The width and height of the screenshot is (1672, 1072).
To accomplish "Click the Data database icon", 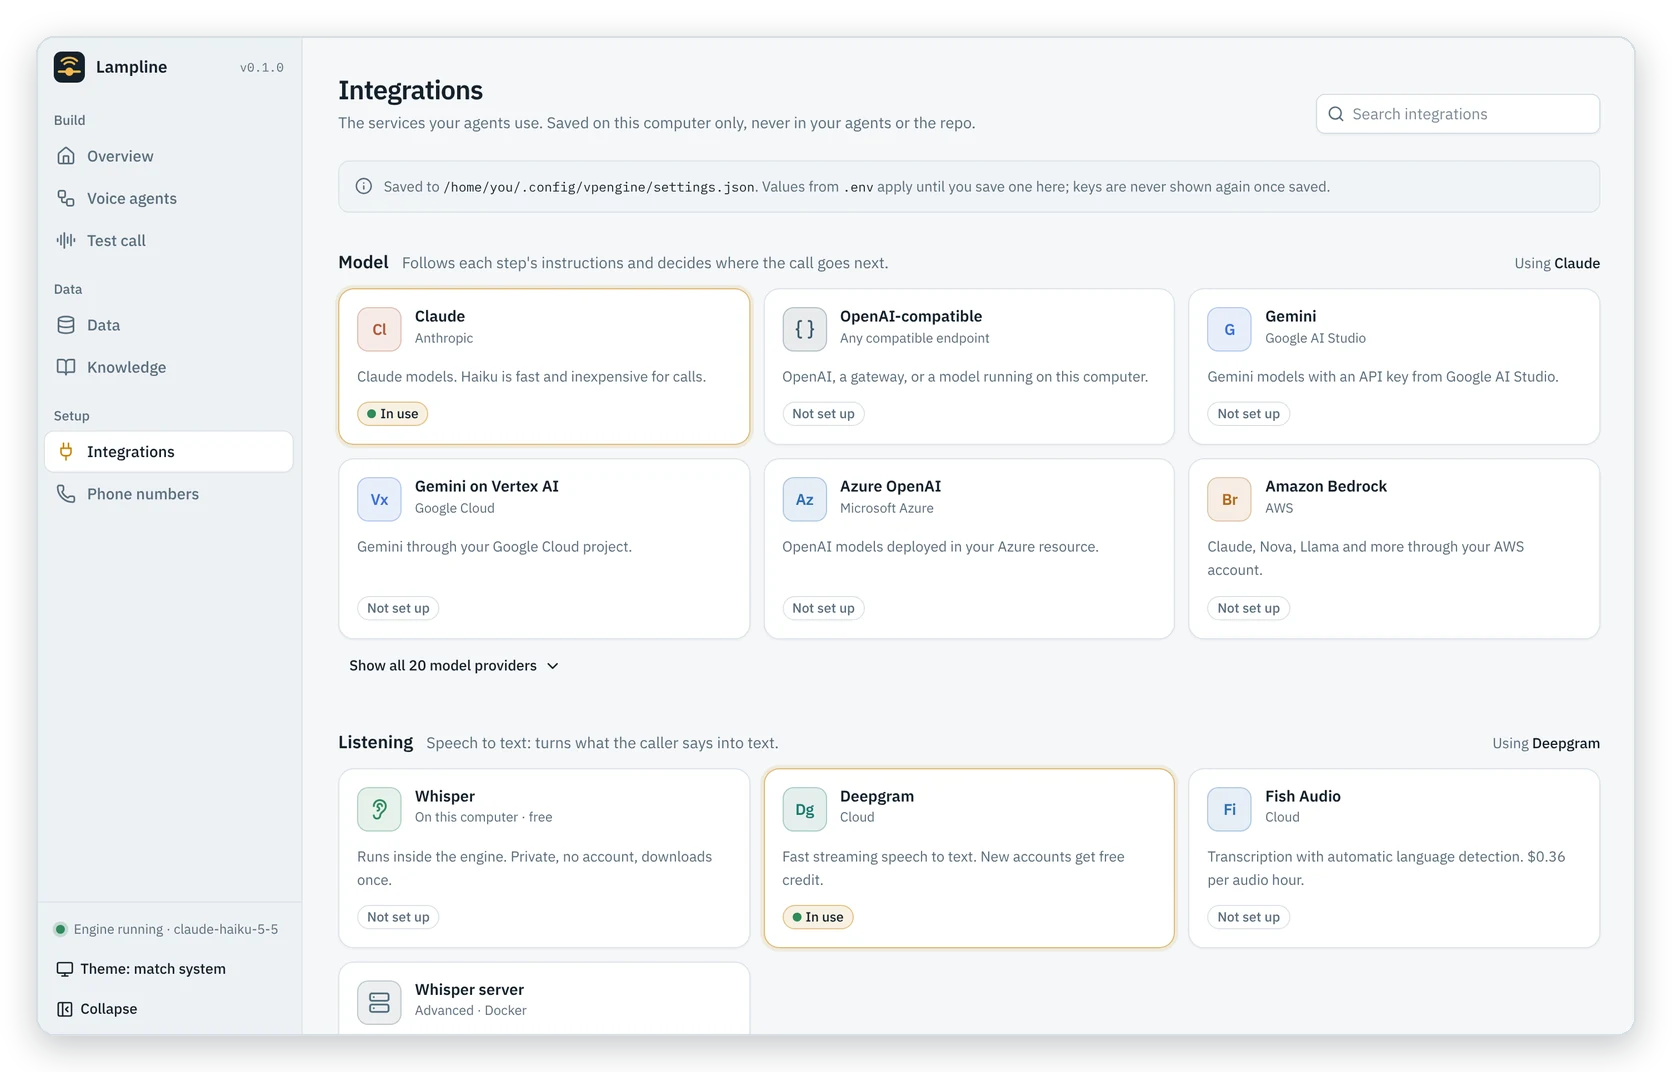I will coord(66,325).
